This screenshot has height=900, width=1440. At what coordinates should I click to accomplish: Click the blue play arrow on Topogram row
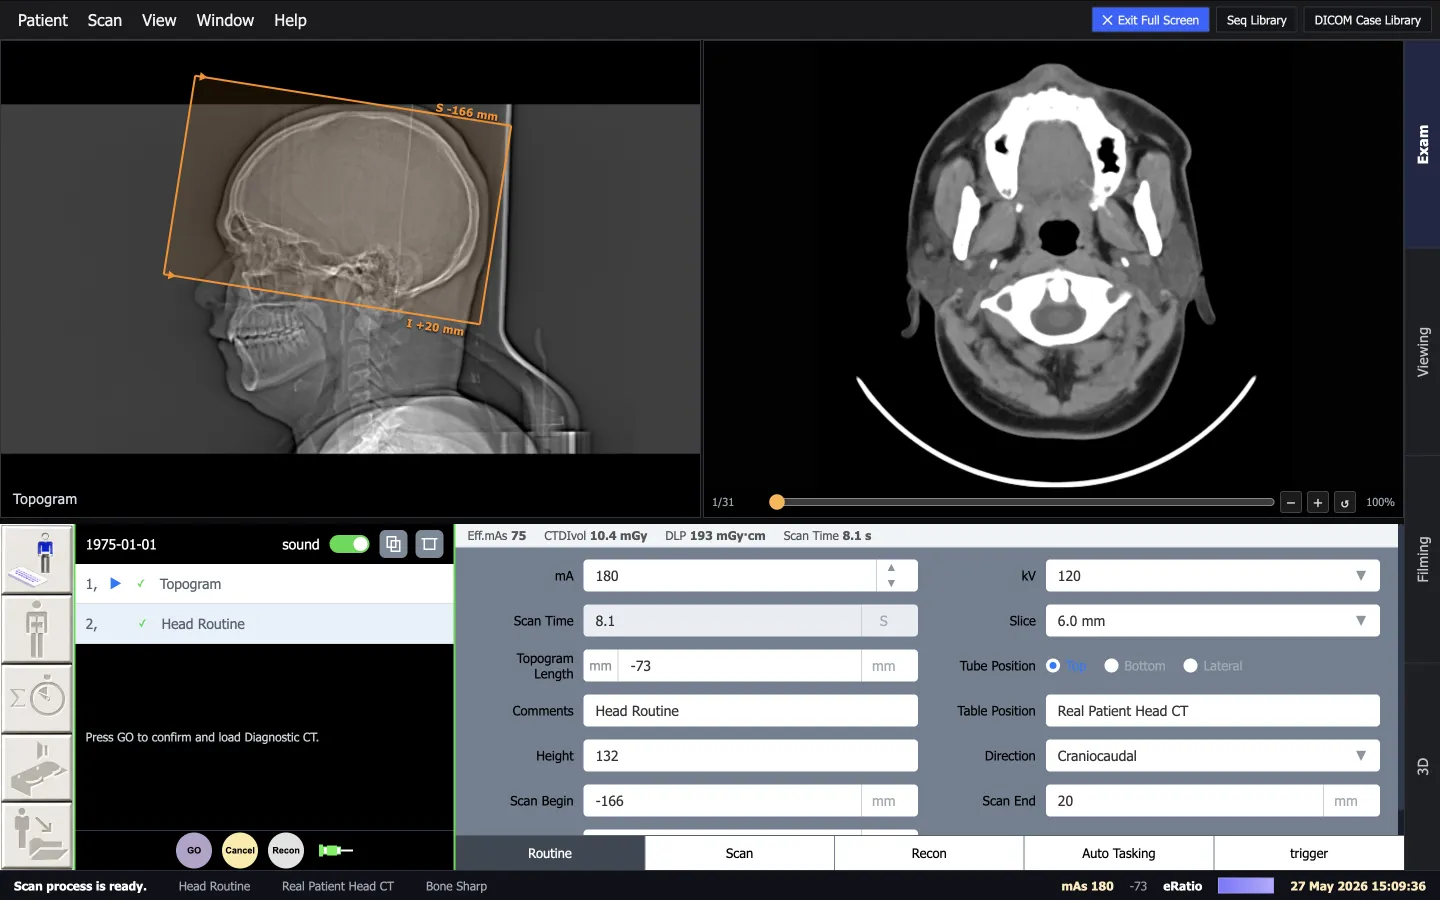(x=115, y=583)
